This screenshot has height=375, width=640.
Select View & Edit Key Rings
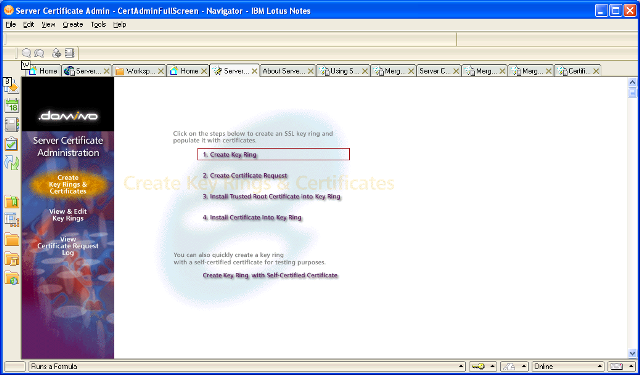tap(68, 215)
